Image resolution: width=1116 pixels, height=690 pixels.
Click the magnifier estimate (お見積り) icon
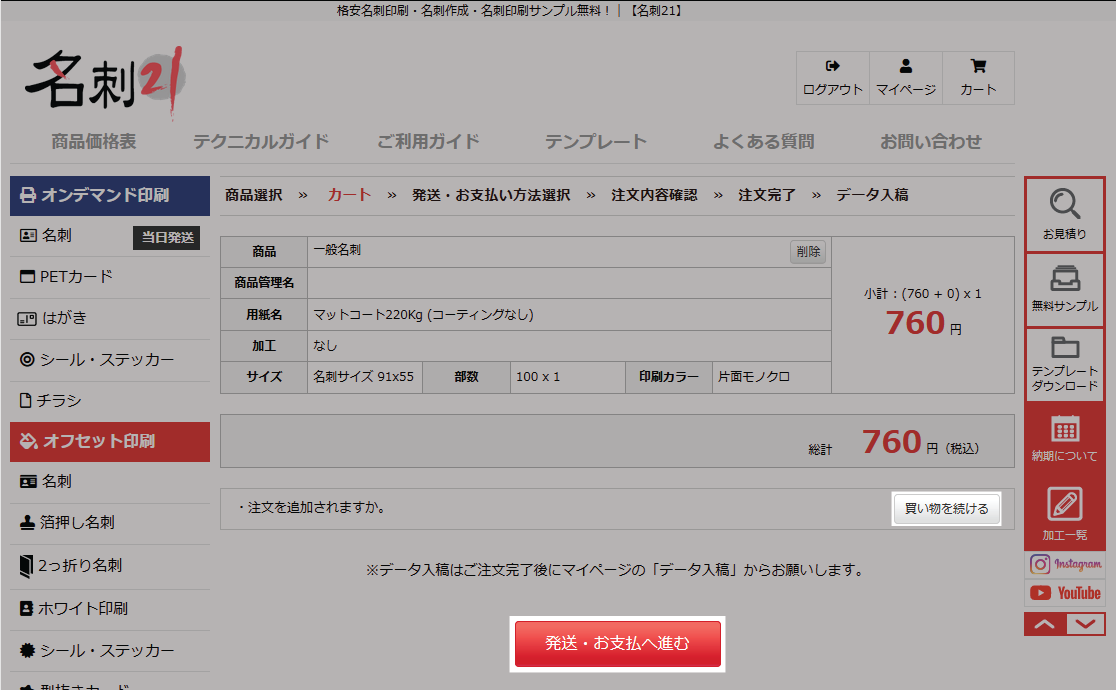pyautogui.click(x=1065, y=204)
